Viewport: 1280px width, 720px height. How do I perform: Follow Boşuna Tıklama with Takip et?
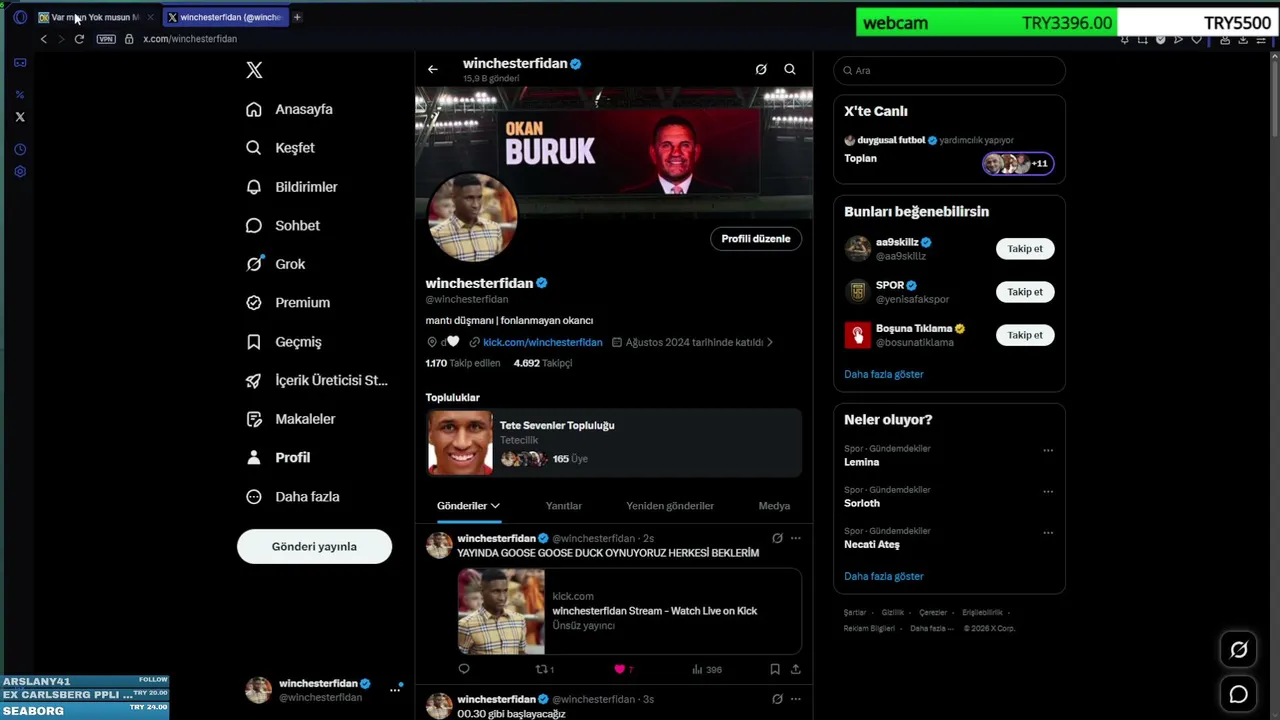(1025, 335)
